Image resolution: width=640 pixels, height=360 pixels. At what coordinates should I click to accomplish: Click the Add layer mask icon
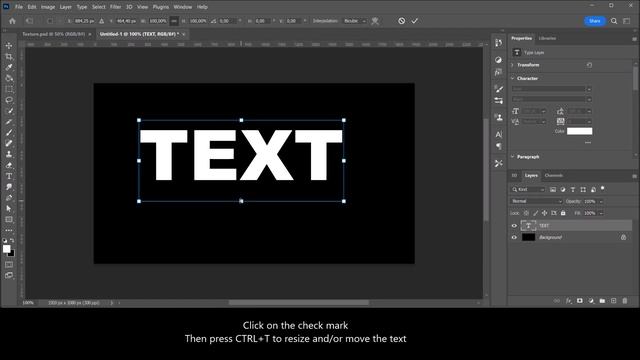tap(580, 301)
